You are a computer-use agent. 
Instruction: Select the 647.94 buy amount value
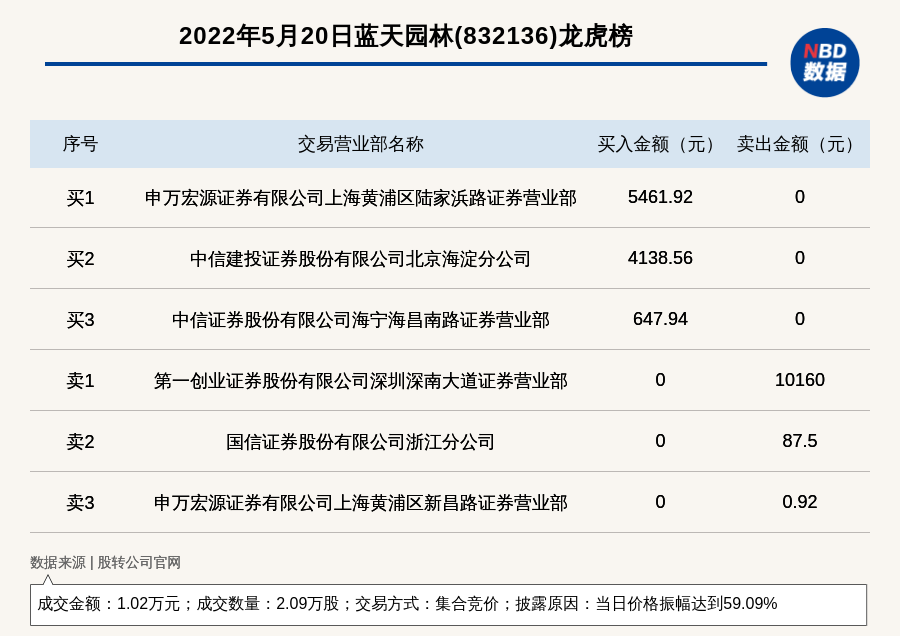pyautogui.click(x=660, y=319)
